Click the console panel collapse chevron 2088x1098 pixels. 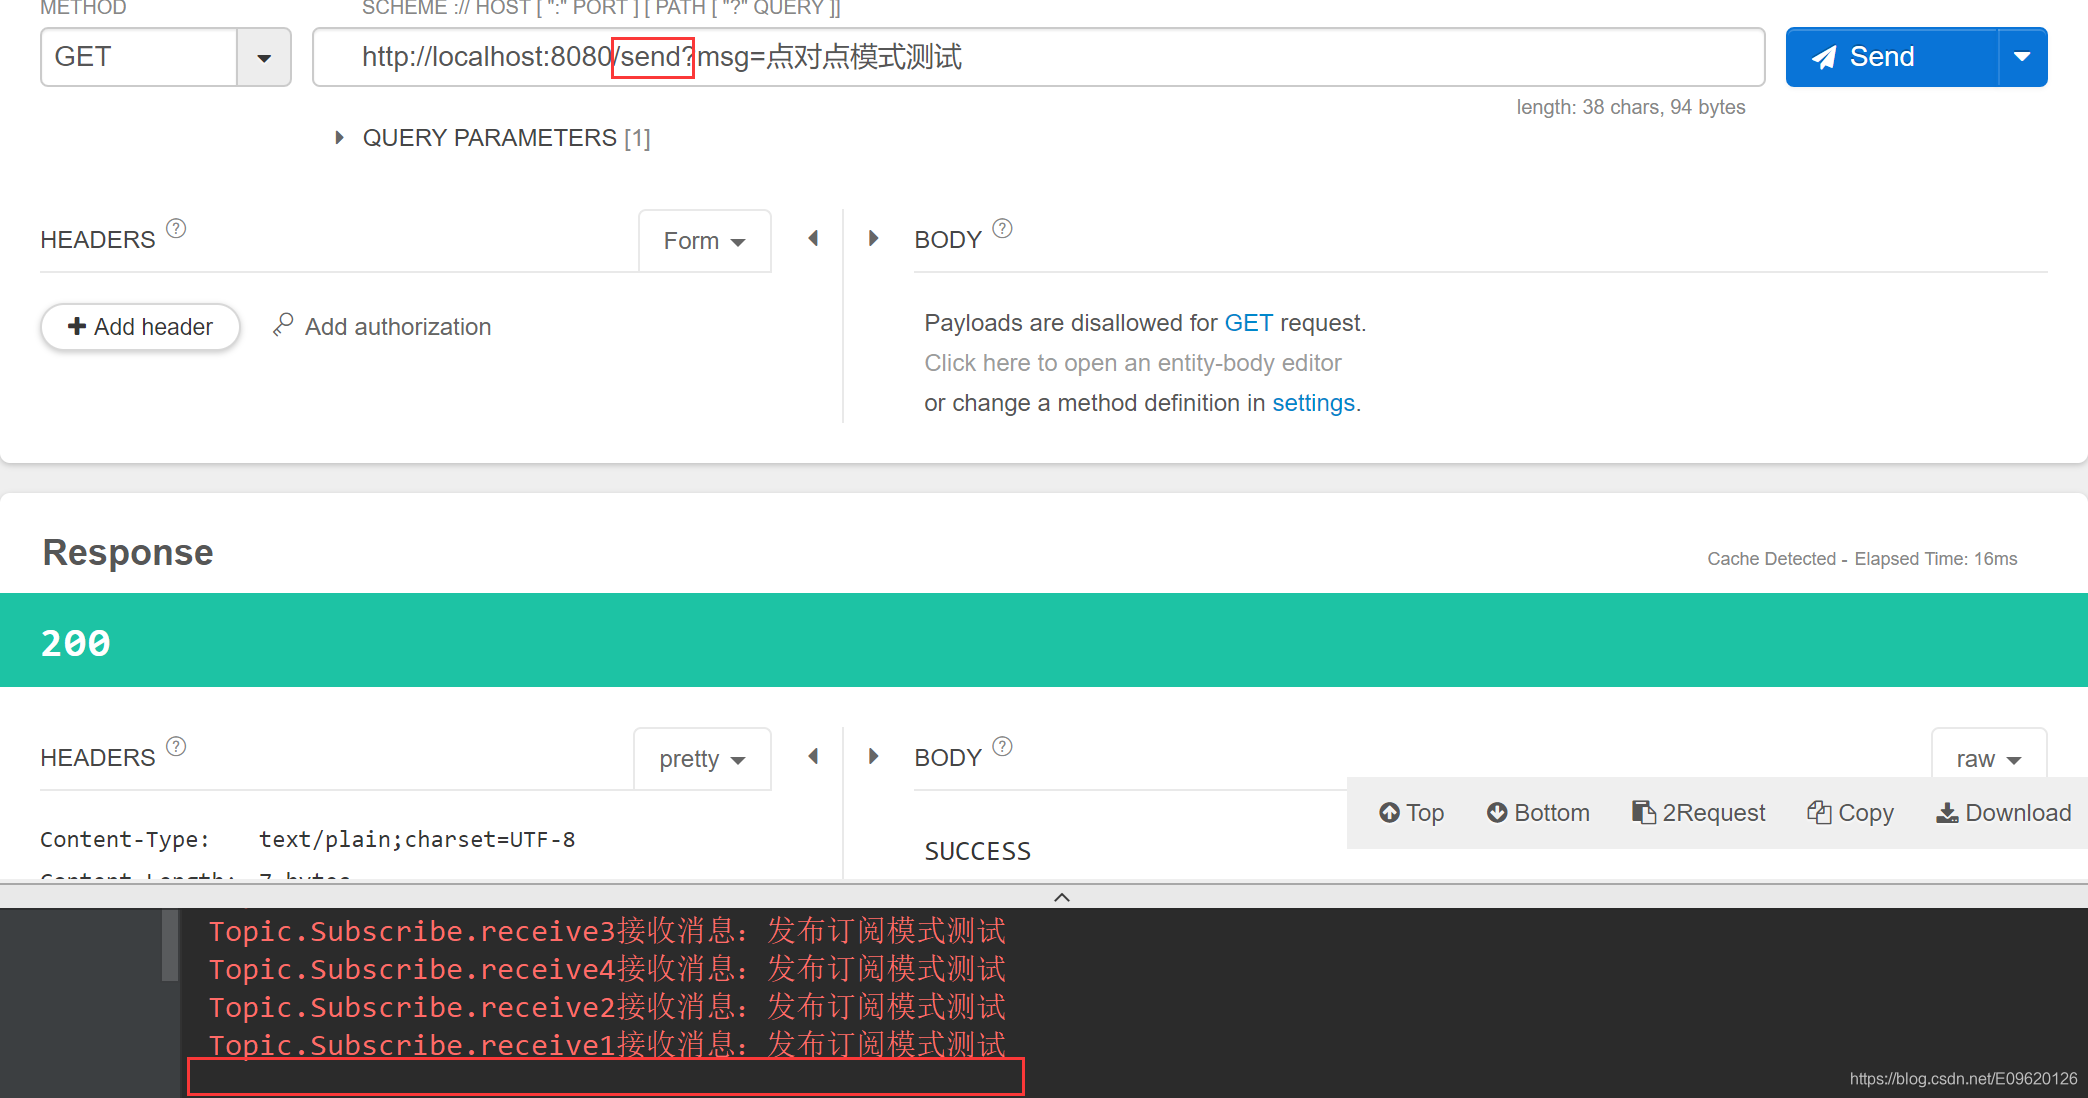coord(1062,897)
